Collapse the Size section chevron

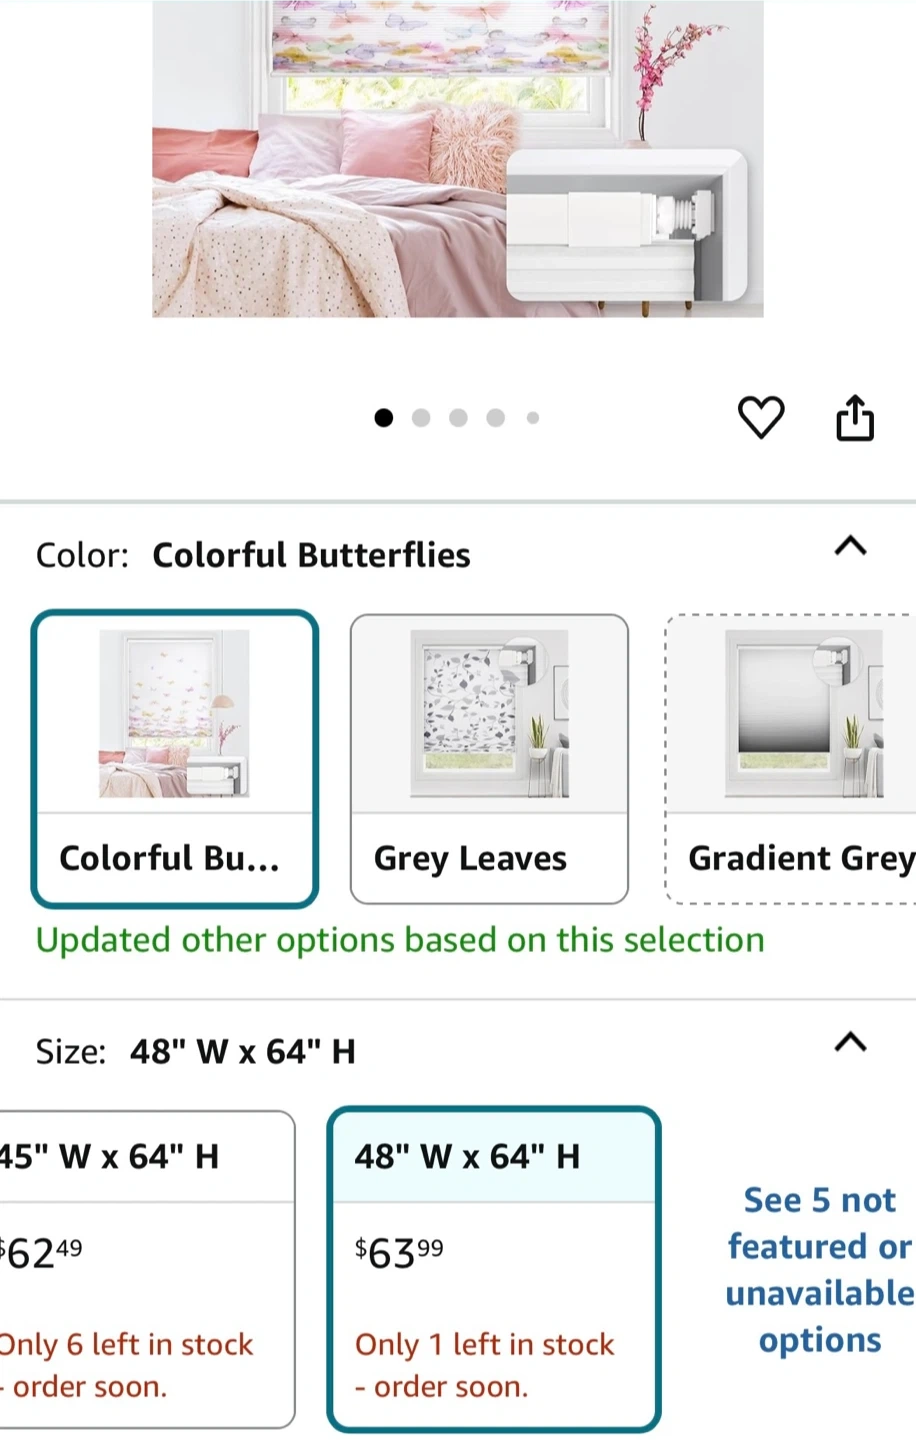(850, 1042)
